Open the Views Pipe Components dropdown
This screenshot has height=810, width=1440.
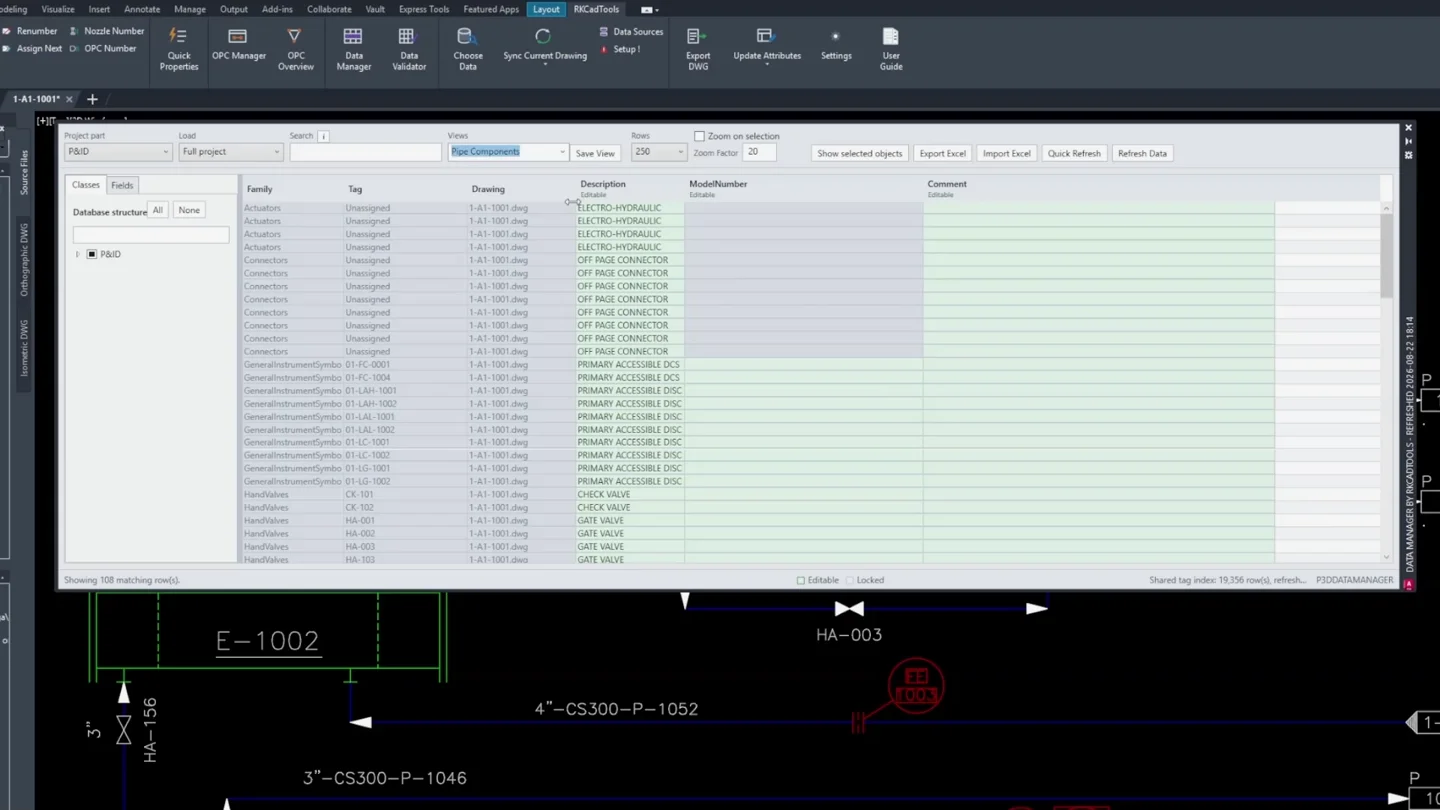coord(508,152)
